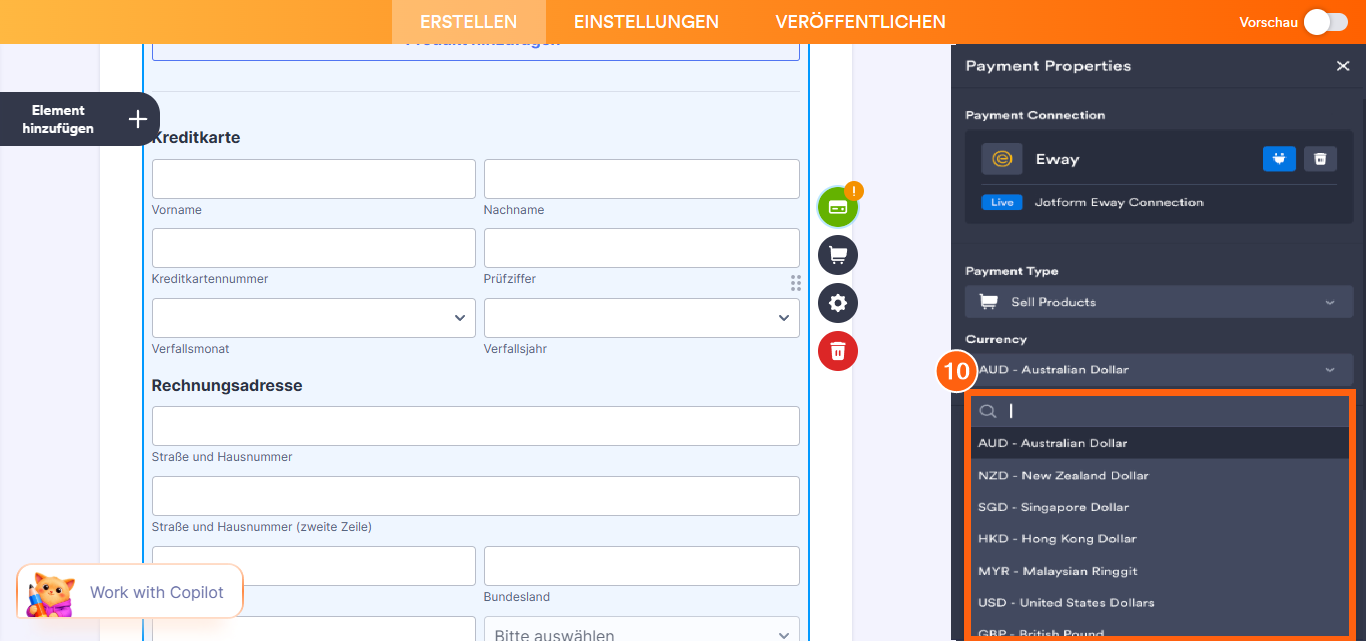Click the magnifier icon in currency search
The width and height of the screenshot is (1366, 641).
[x=988, y=410]
